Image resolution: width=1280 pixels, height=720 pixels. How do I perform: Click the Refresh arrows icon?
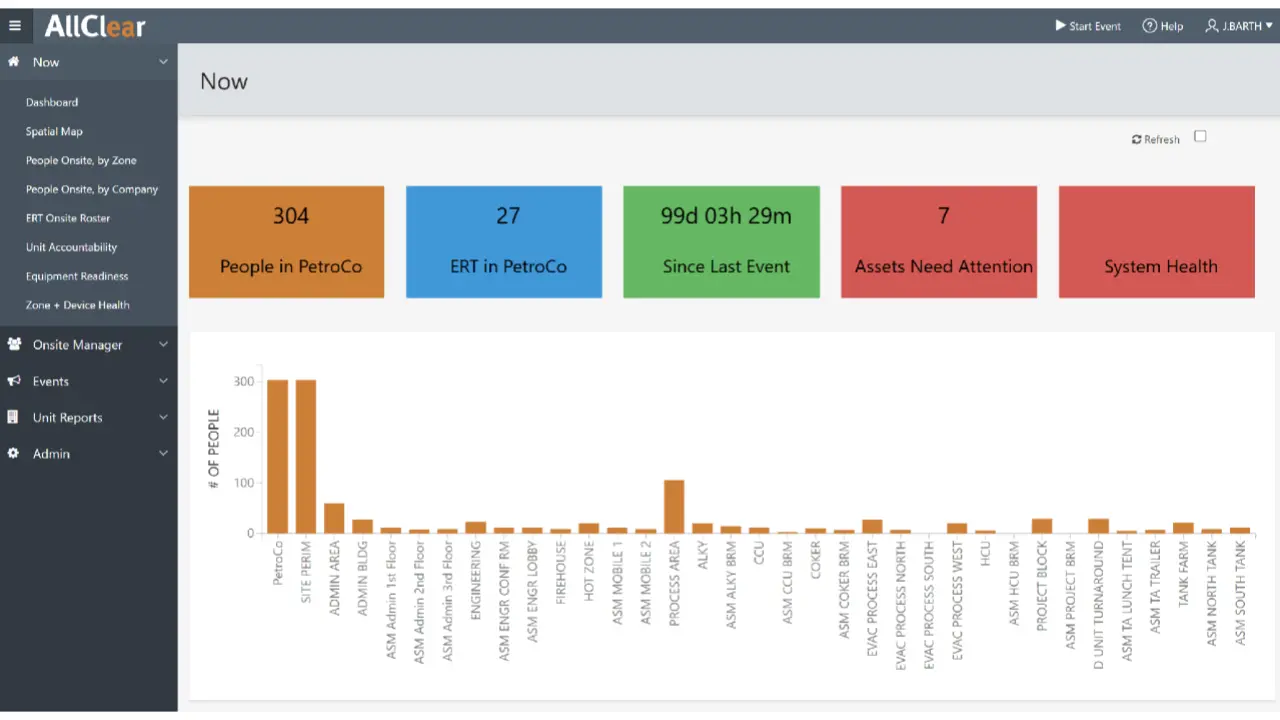(1137, 140)
